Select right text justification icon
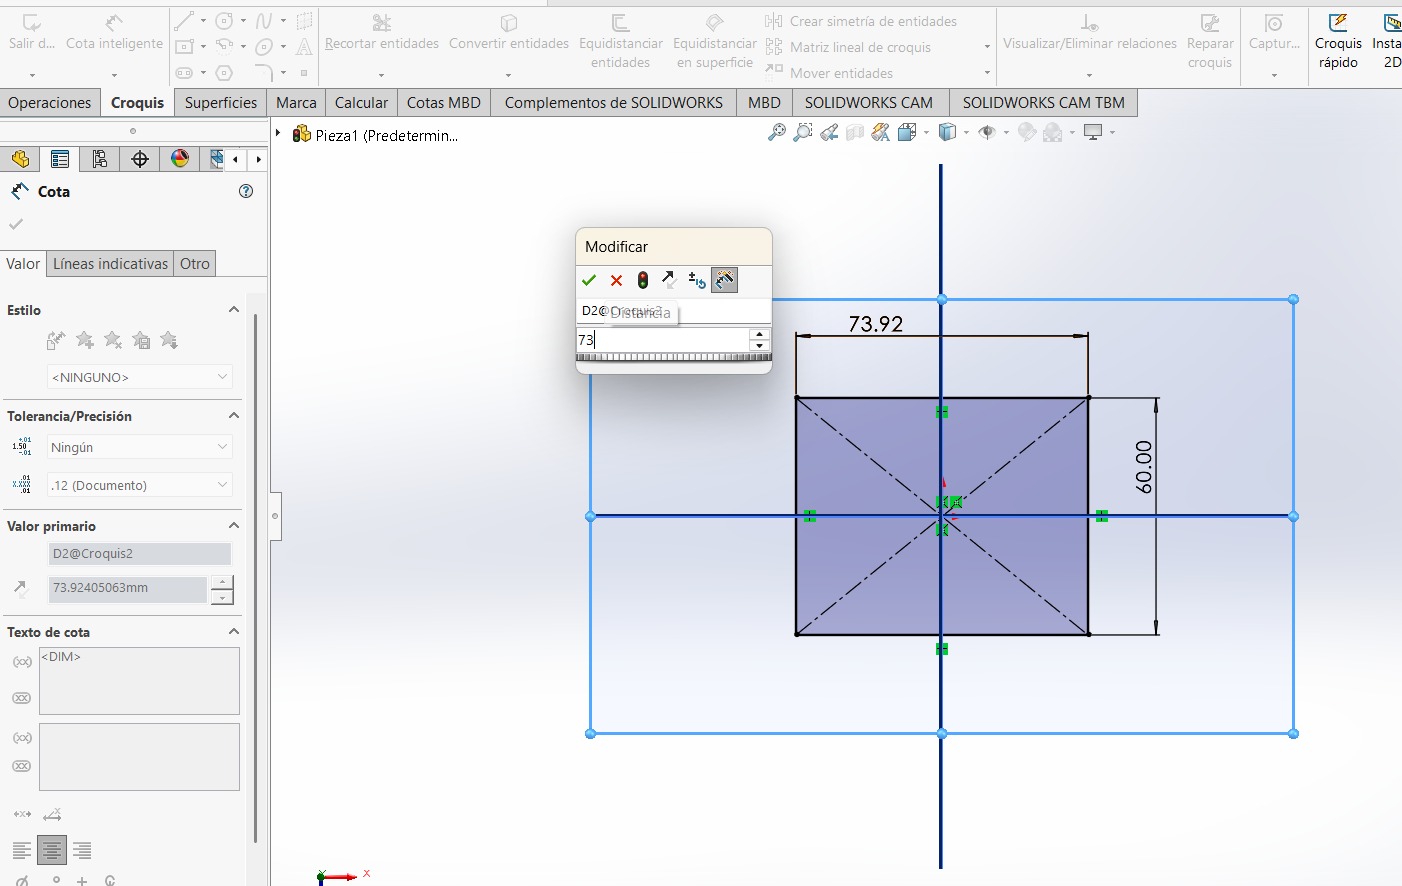The width and height of the screenshot is (1402, 886). (x=82, y=851)
